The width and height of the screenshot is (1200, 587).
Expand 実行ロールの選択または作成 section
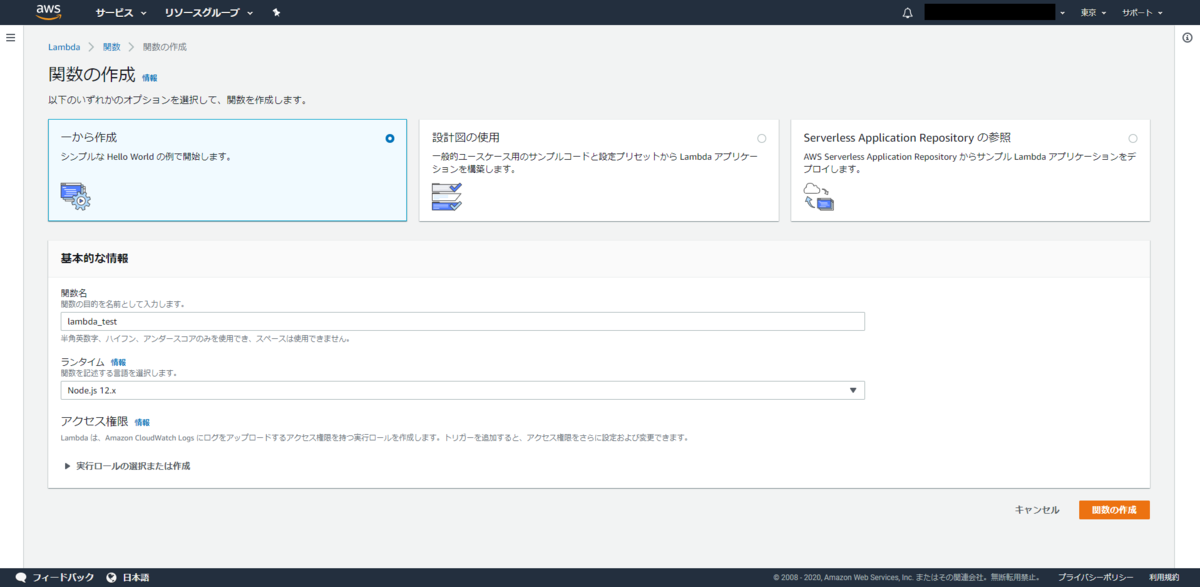[x=127, y=466]
